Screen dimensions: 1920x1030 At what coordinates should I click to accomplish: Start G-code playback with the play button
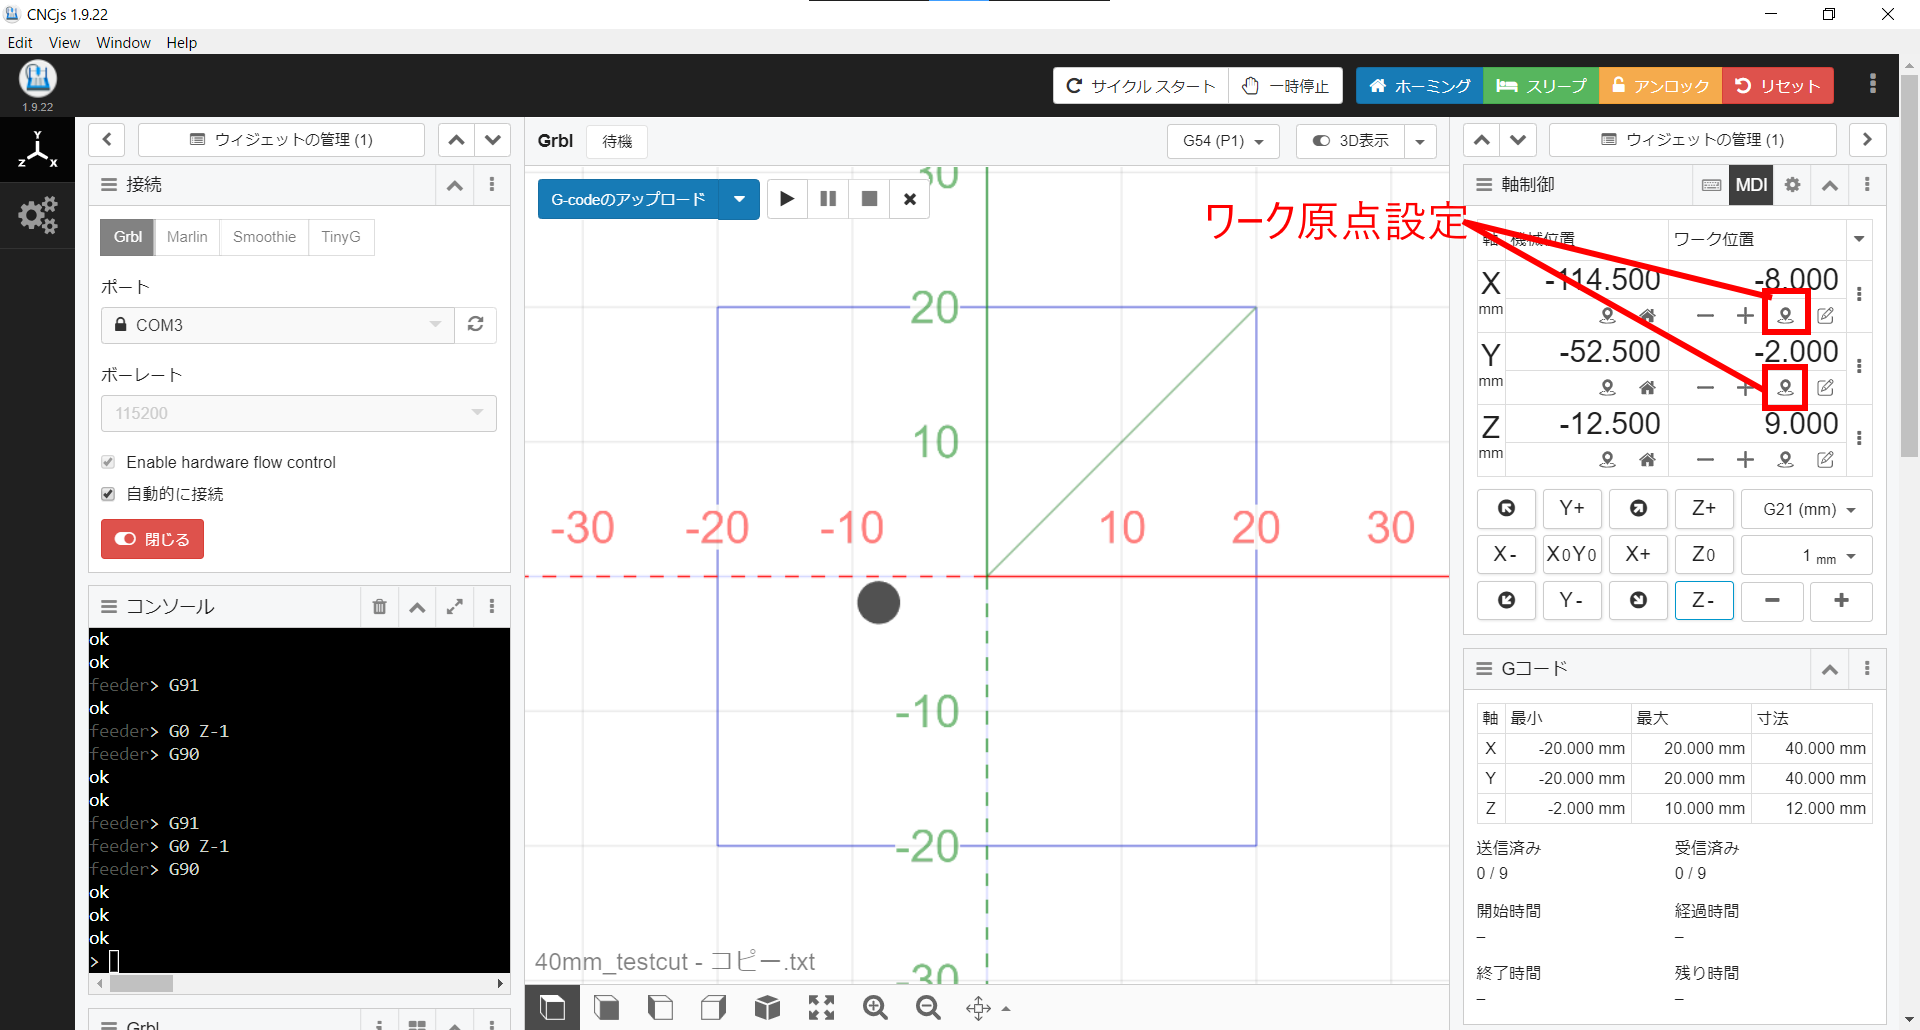point(787,199)
